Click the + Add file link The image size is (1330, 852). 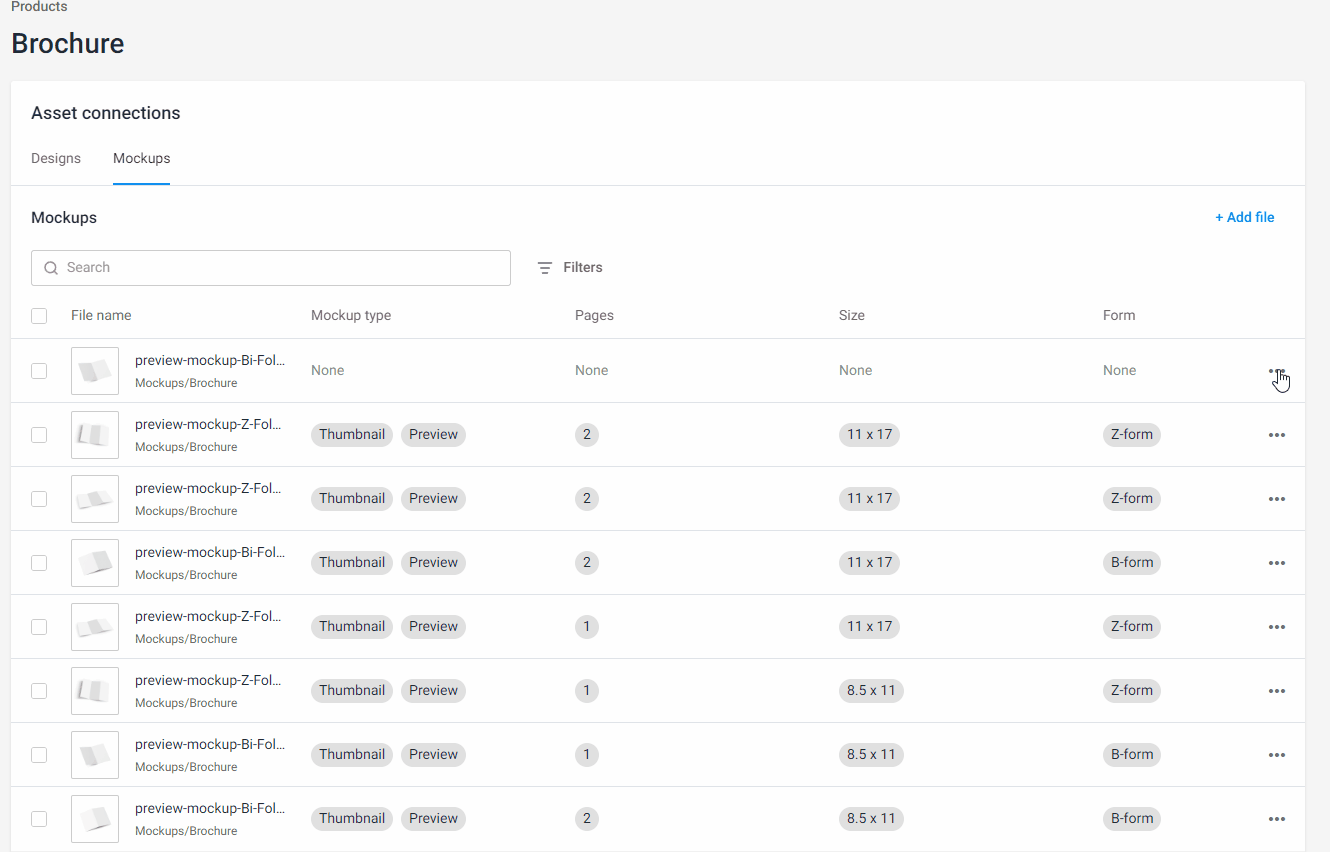(x=1244, y=217)
